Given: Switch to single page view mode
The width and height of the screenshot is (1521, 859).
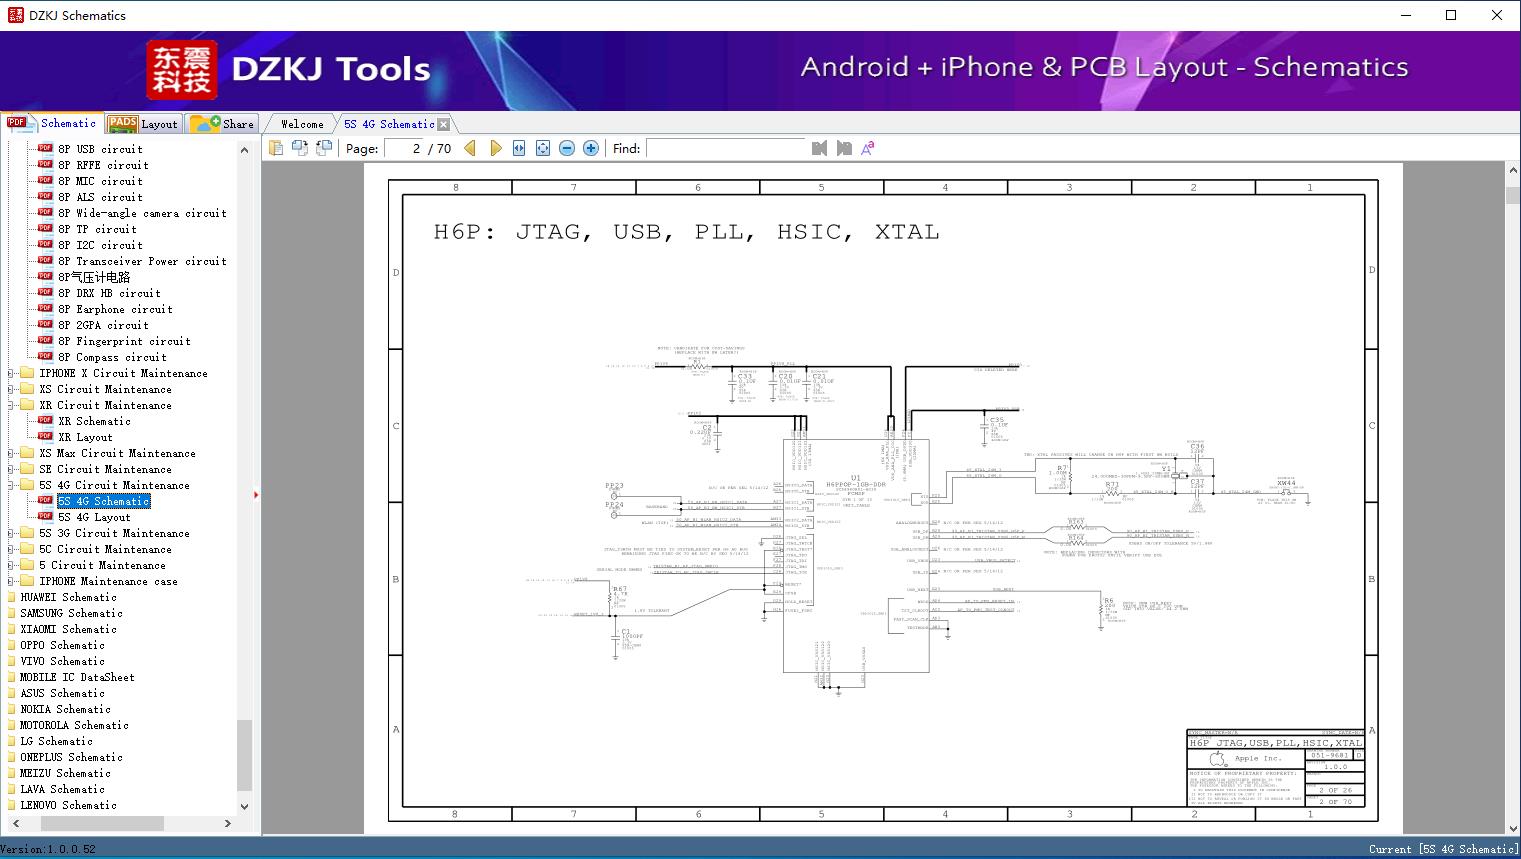Looking at the screenshot, I should [275, 147].
